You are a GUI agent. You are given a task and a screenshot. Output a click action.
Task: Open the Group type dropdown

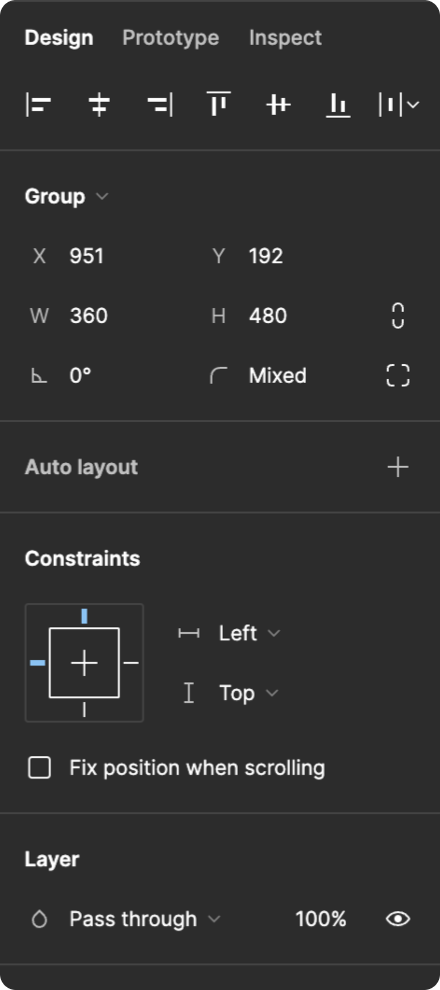point(66,196)
